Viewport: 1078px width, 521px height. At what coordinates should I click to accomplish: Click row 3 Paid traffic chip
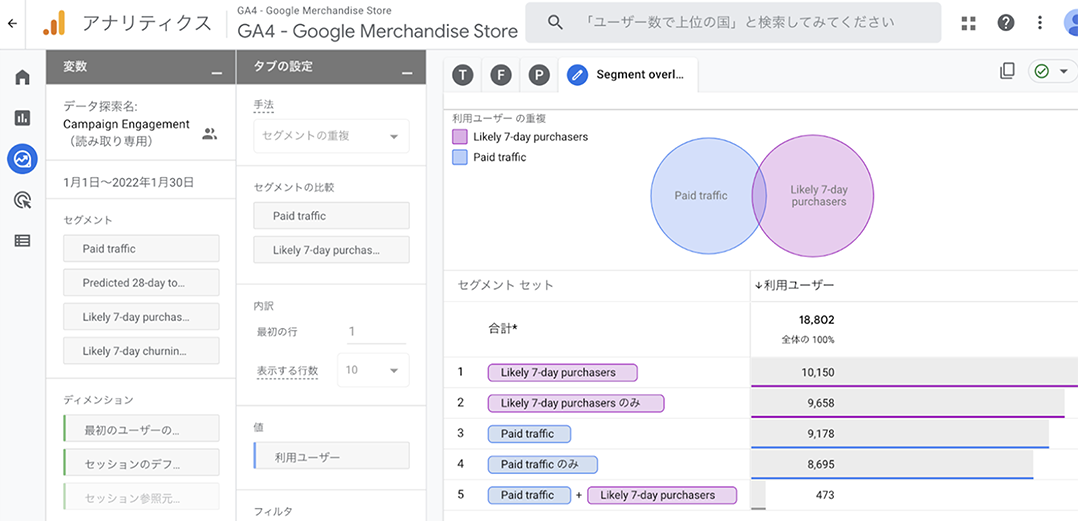[x=529, y=434]
